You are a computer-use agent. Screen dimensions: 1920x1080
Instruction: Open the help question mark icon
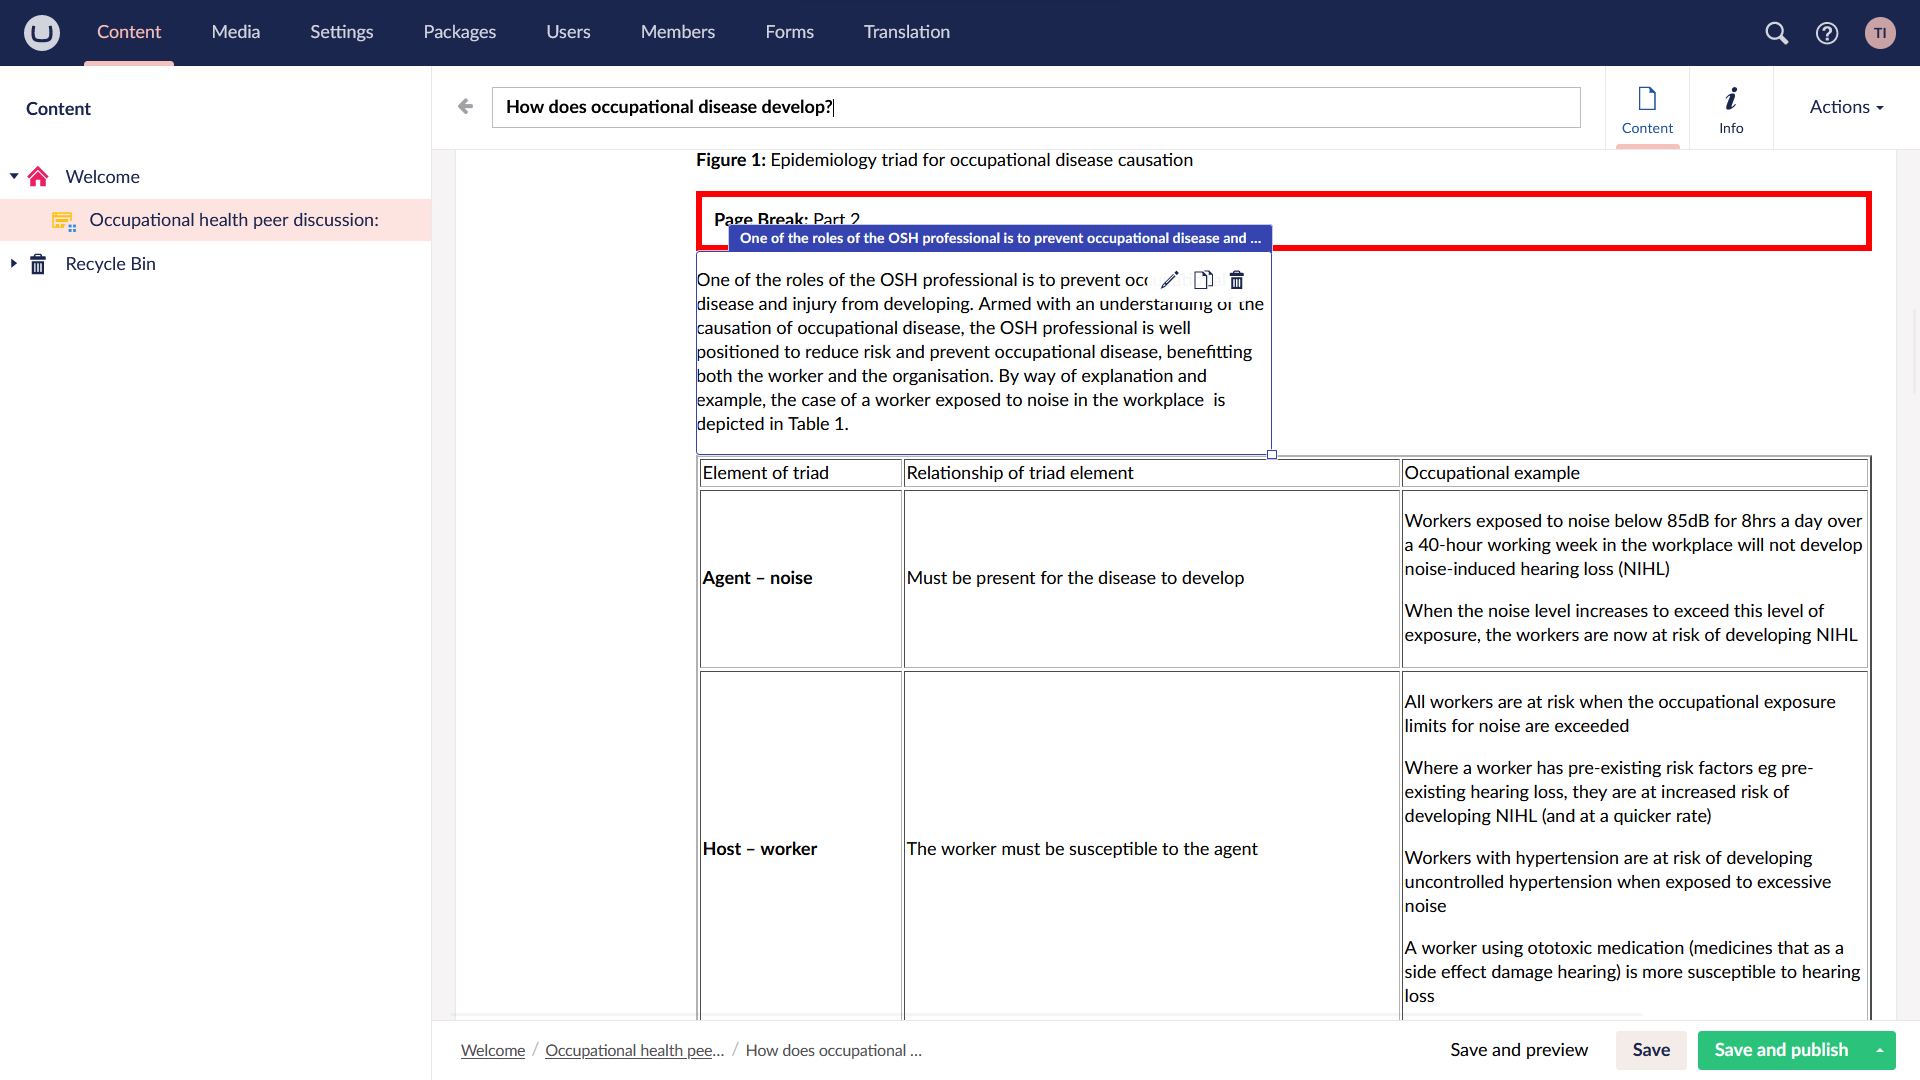(1827, 33)
